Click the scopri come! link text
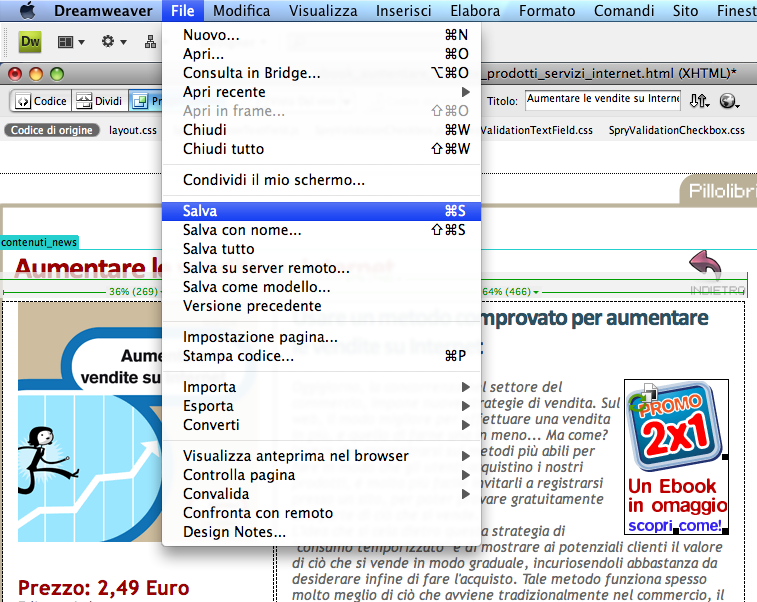Screen dimensions: 757x602 click(x=675, y=525)
